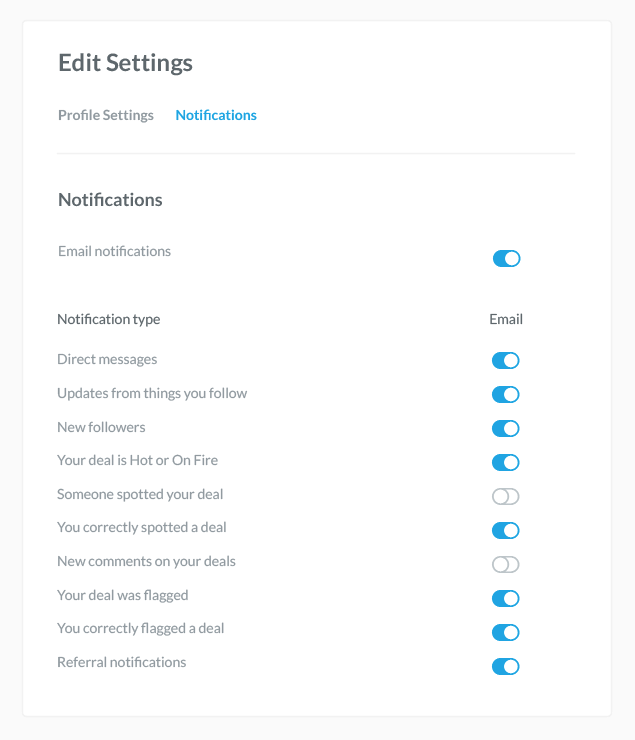Open the Profile Settings tab
The height and width of the screenshot is (740, 635).
point(106,115)
